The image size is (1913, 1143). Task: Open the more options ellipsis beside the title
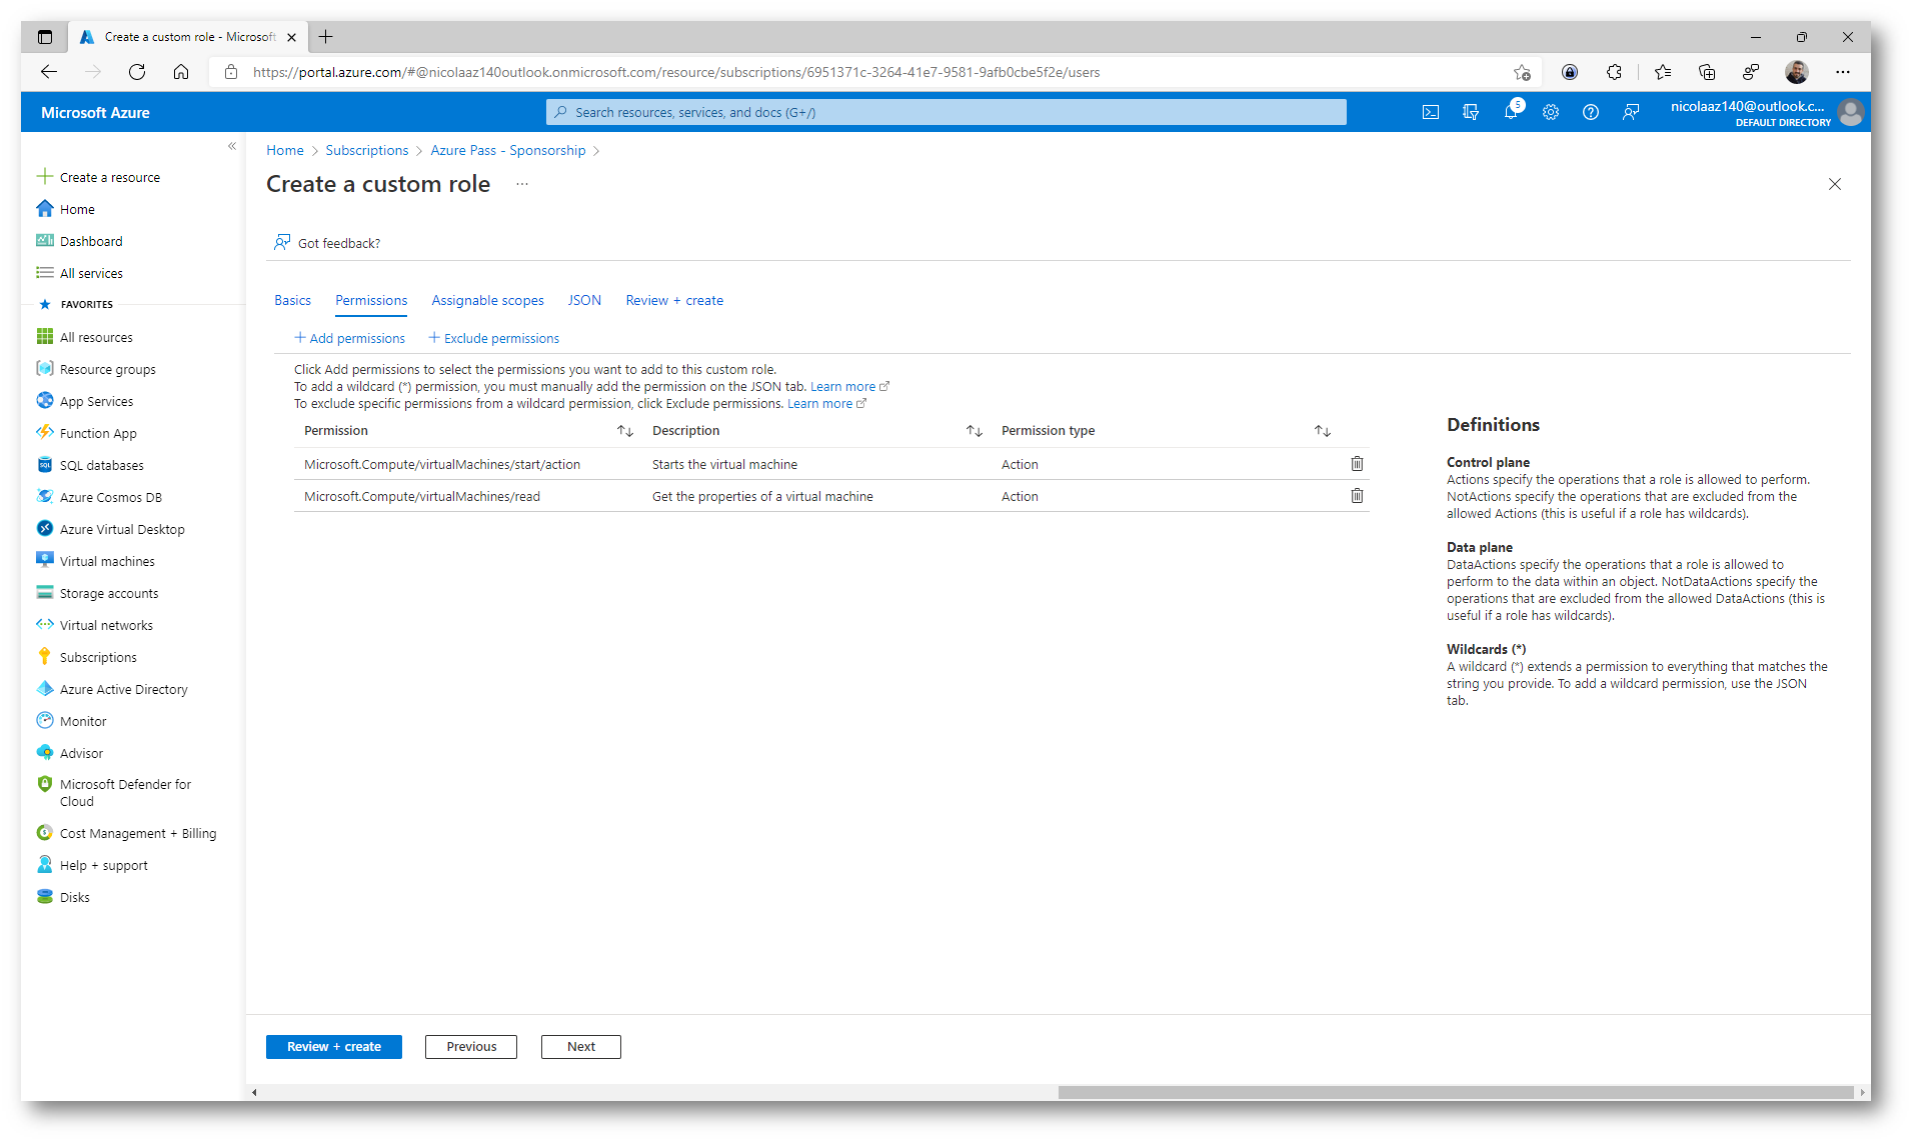(x=522, y=184)
